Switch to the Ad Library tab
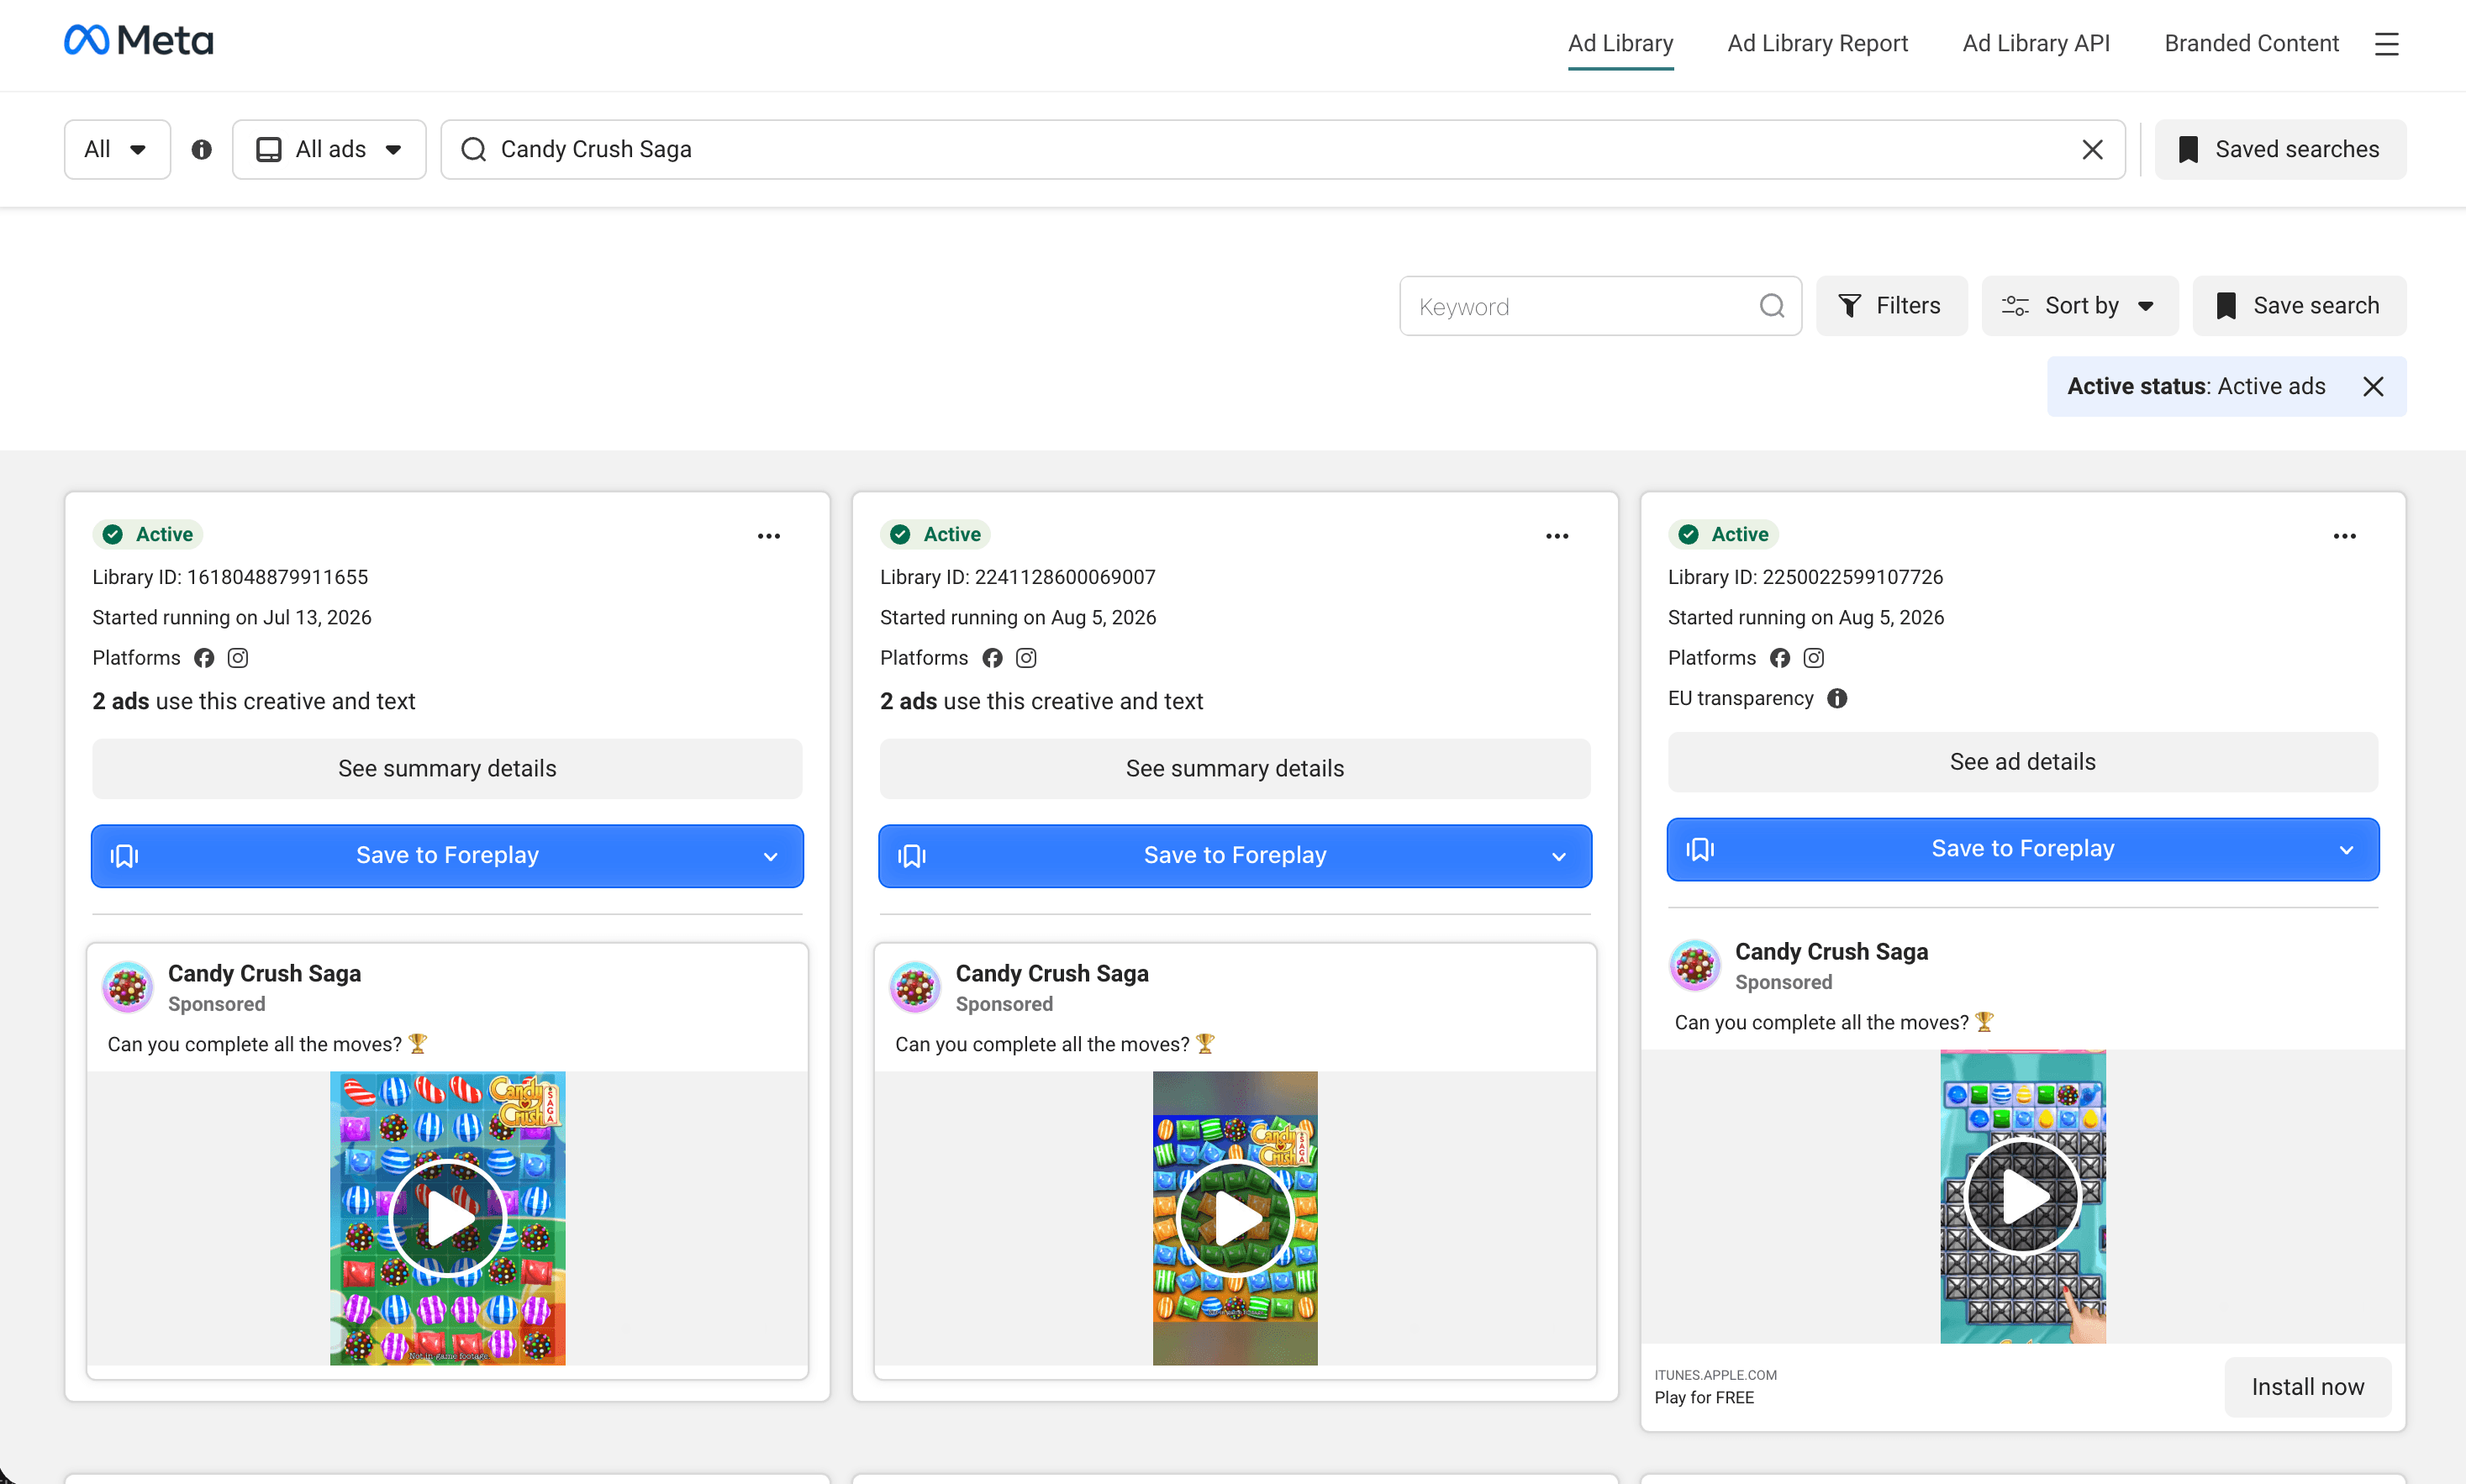 [1620, 44]
